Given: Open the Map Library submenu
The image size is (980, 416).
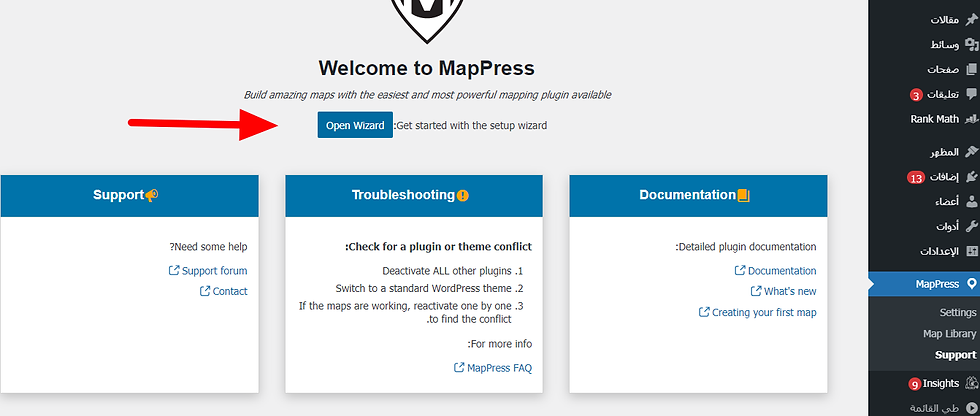Looking at the screenshot, I should 949,334.
